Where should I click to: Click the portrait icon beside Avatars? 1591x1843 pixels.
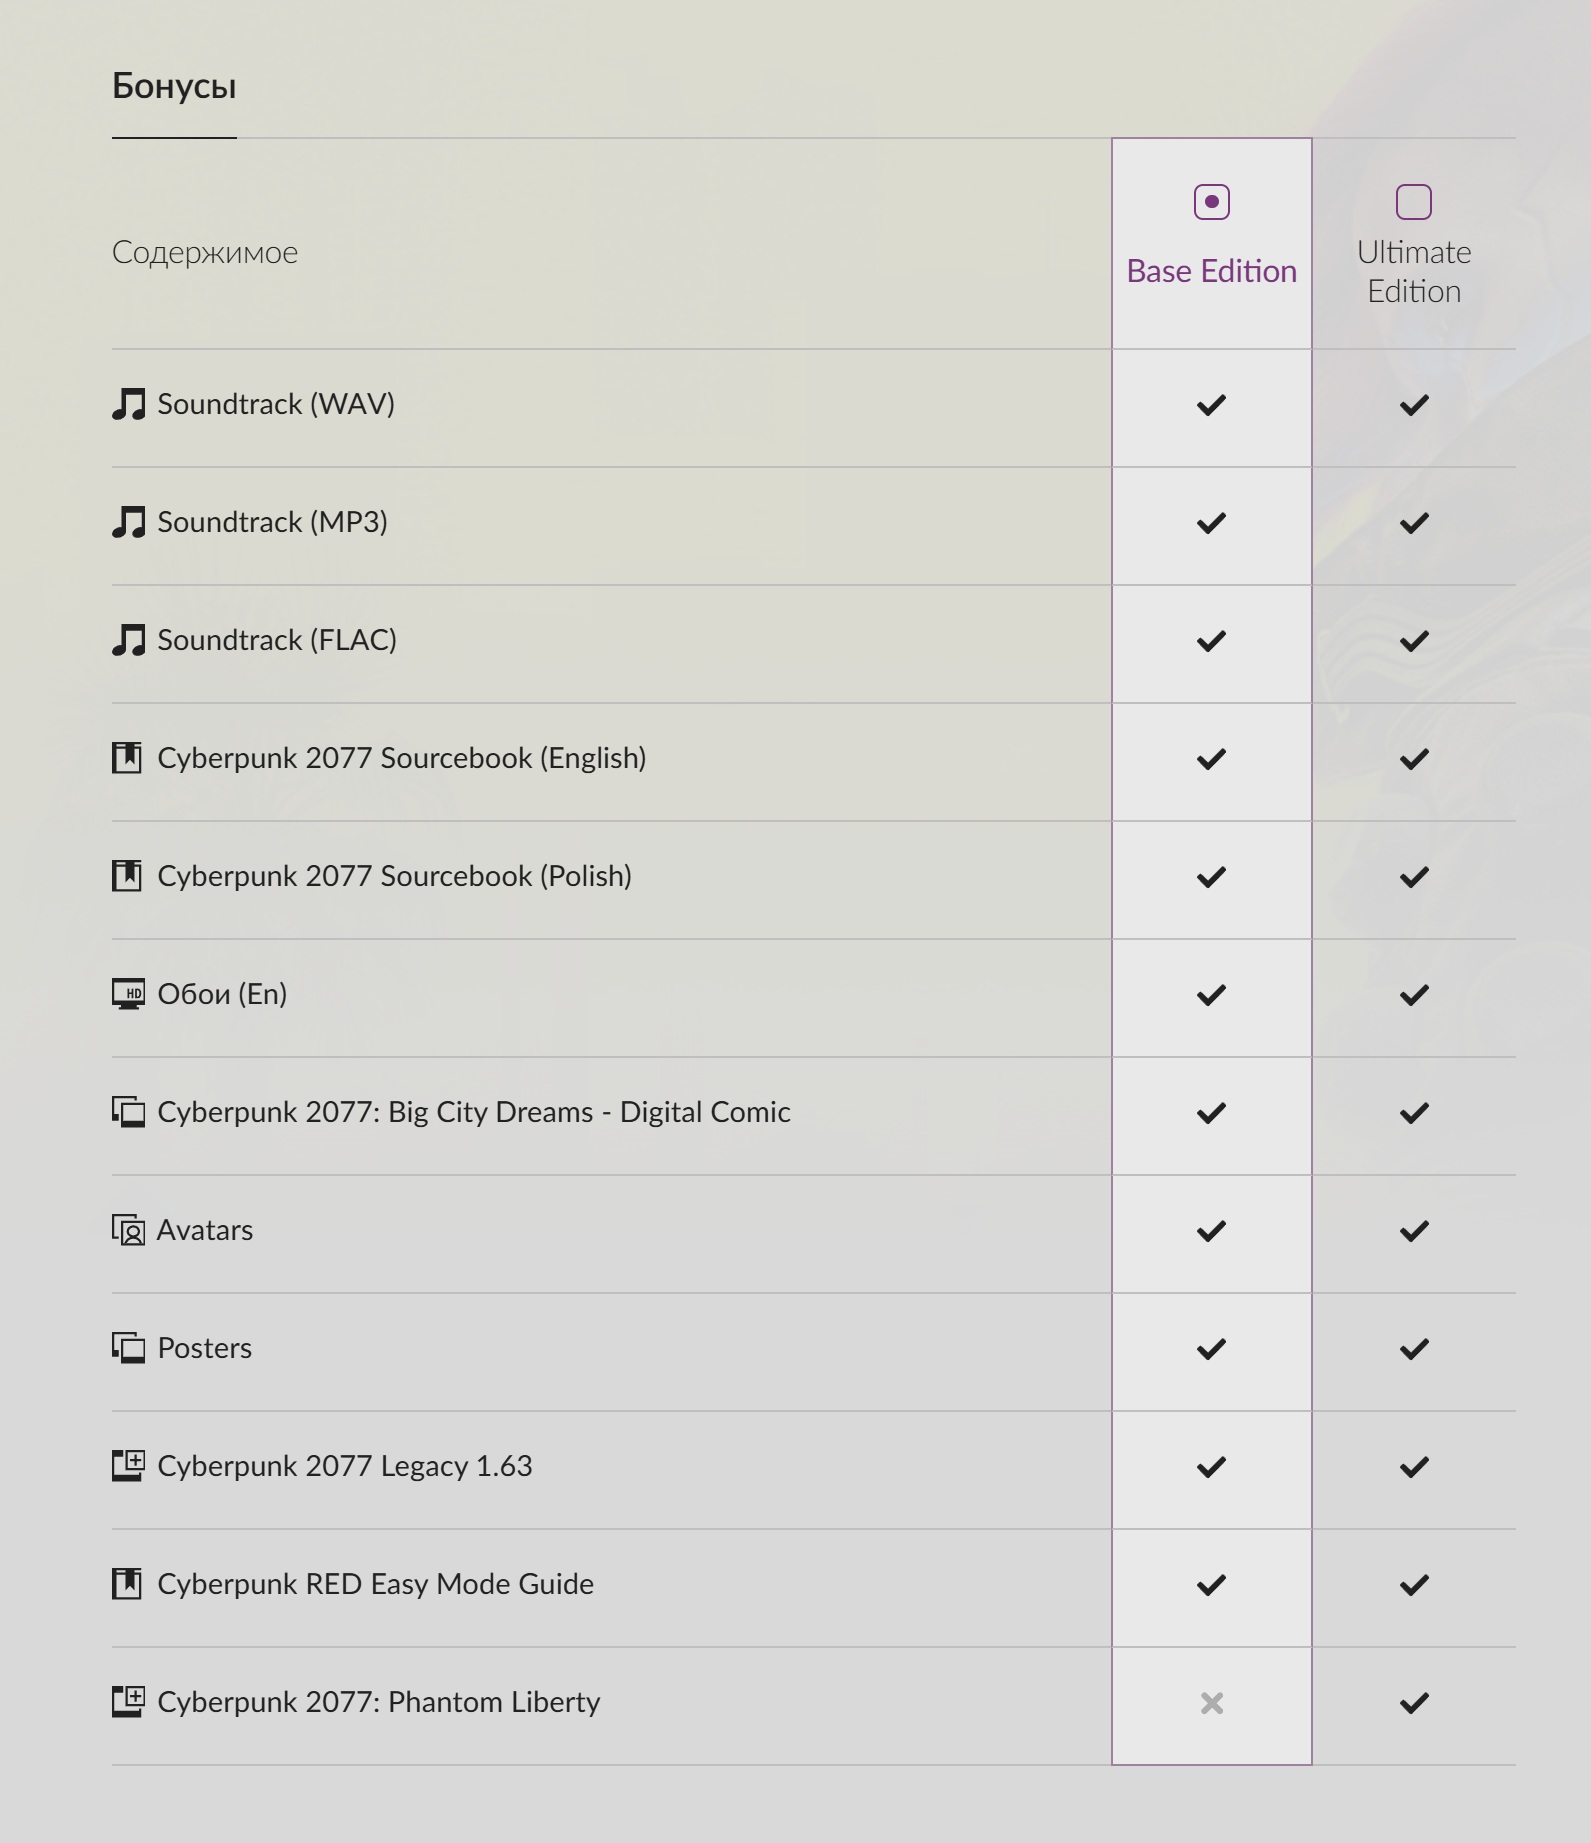[128, 1230]
